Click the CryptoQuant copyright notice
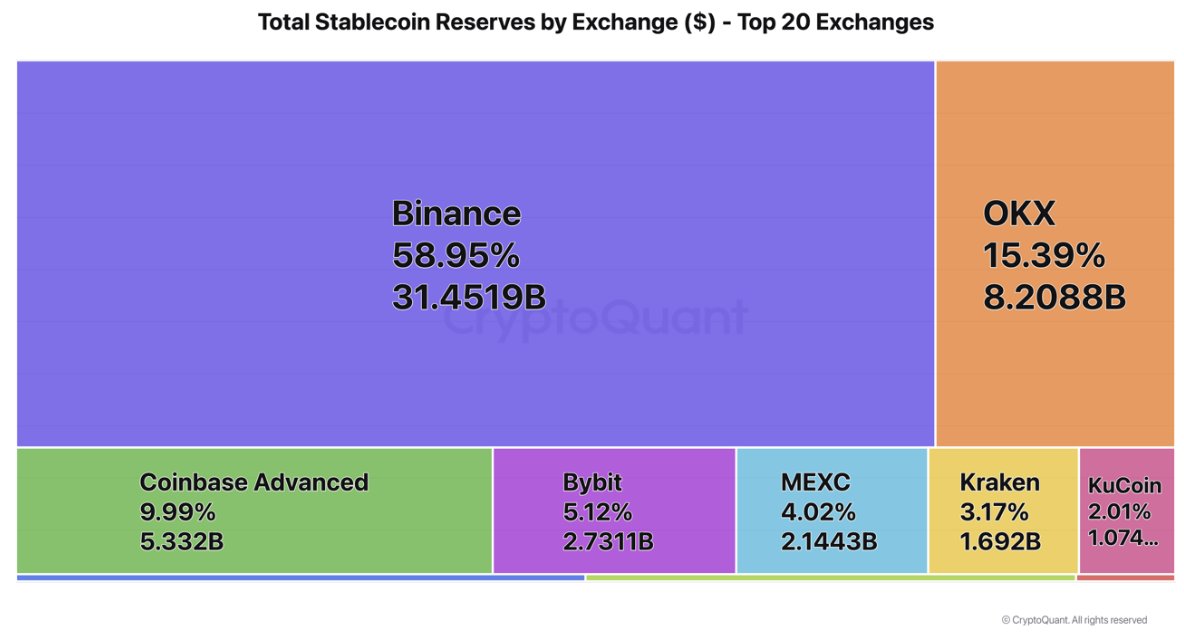The image size is (1184, 636). click(x=1073, y=620)
